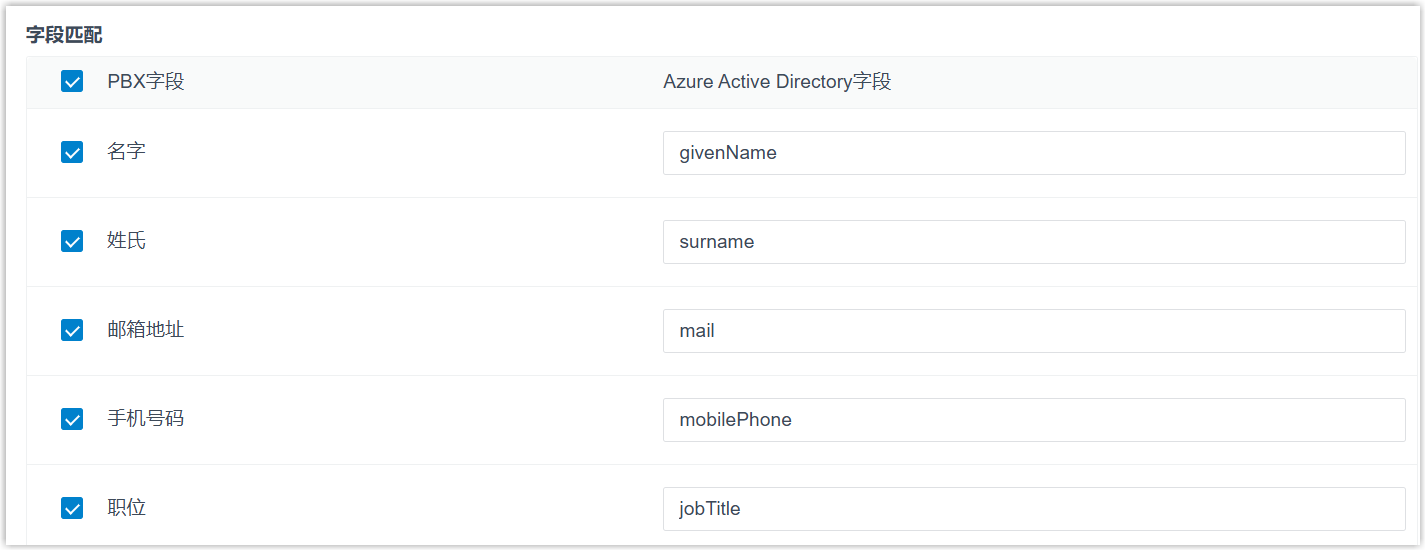The image size is (1426, 551).
Task: Uncheck the 名字 field checkbox
Action: pyautogui.click(x=72, y=152)
